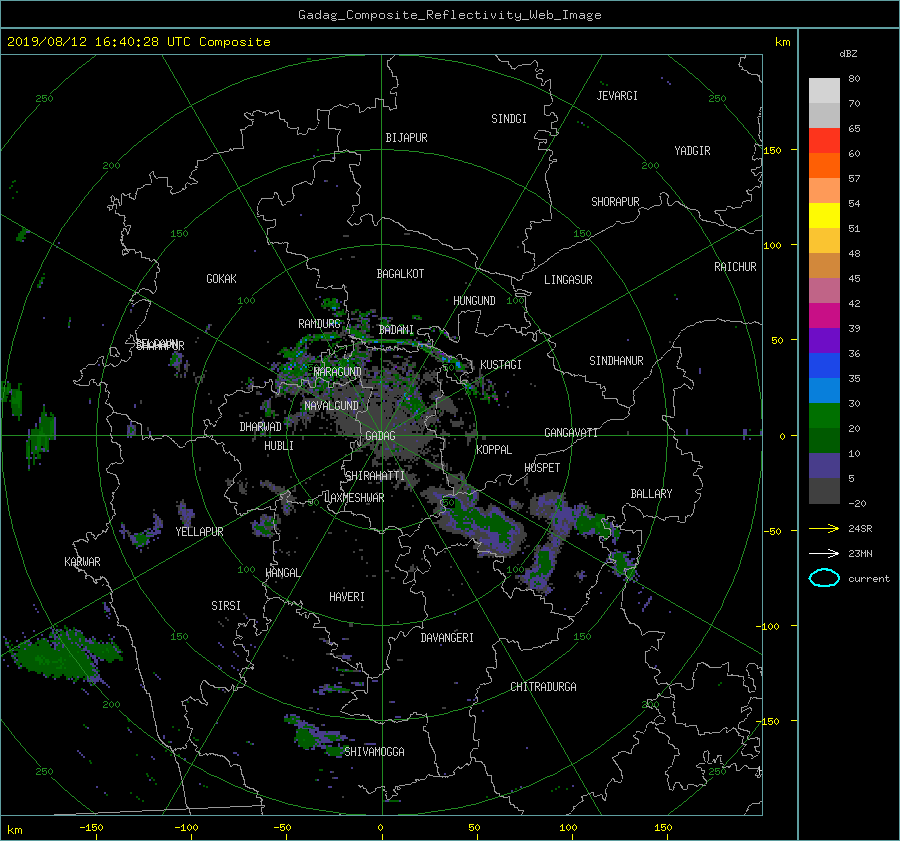The image size is (900, 841).
Task: Click the LINGASUR city label
Action: [x=568, y=280]
